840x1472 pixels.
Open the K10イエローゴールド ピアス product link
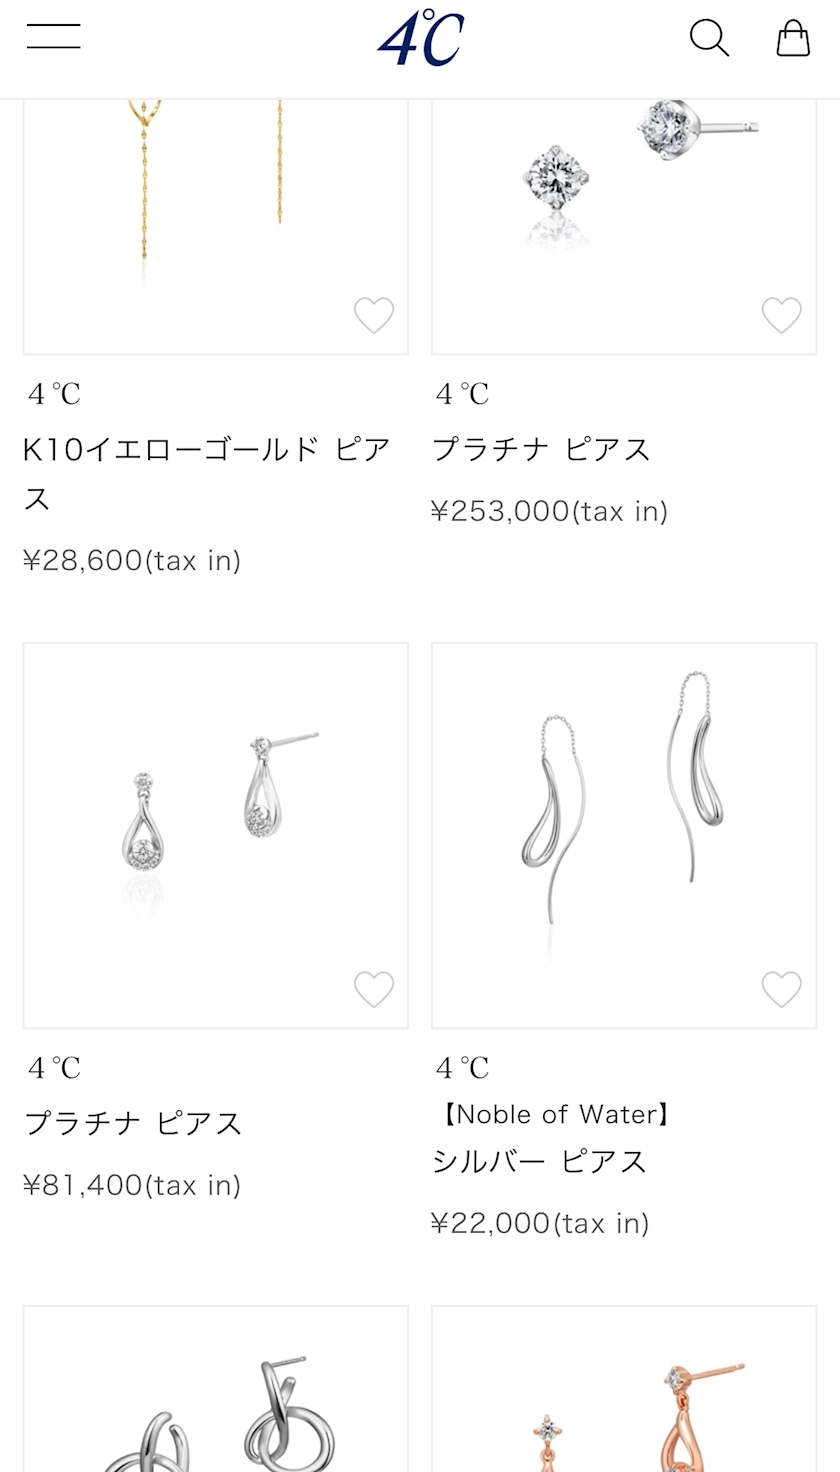point(206,472)
